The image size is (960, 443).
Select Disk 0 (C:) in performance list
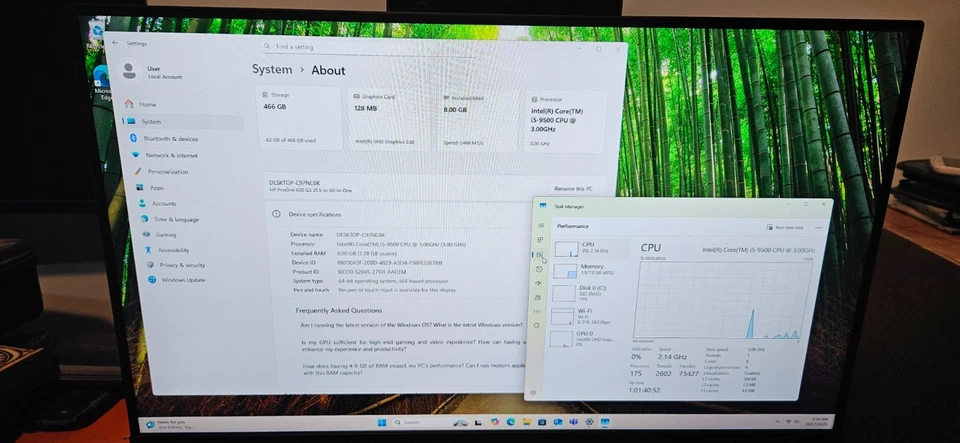[x=587, y=293]
